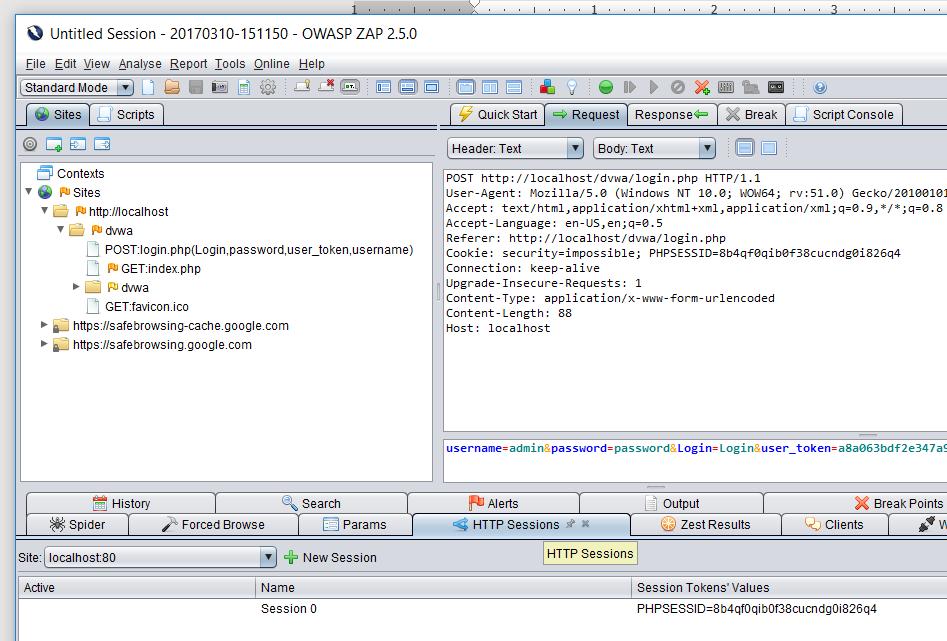Expand the safebrowsing-cache.google.com node
The width and height of the screenshot is (947, 641).
43,324
